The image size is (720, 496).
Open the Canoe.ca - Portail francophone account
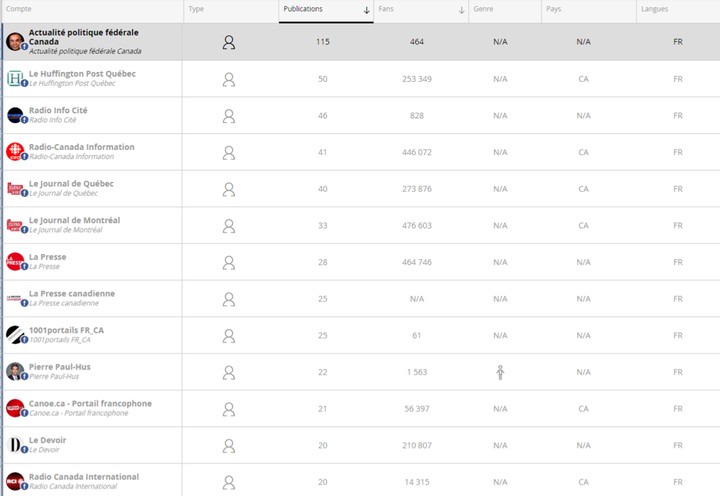pos(90,404)
